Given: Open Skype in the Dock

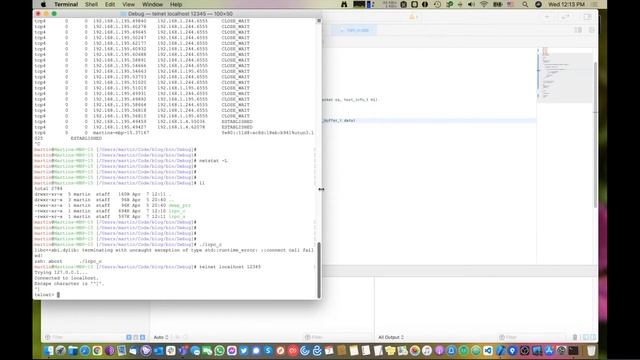Looking at the screenshot, I should tap(268, 351).
